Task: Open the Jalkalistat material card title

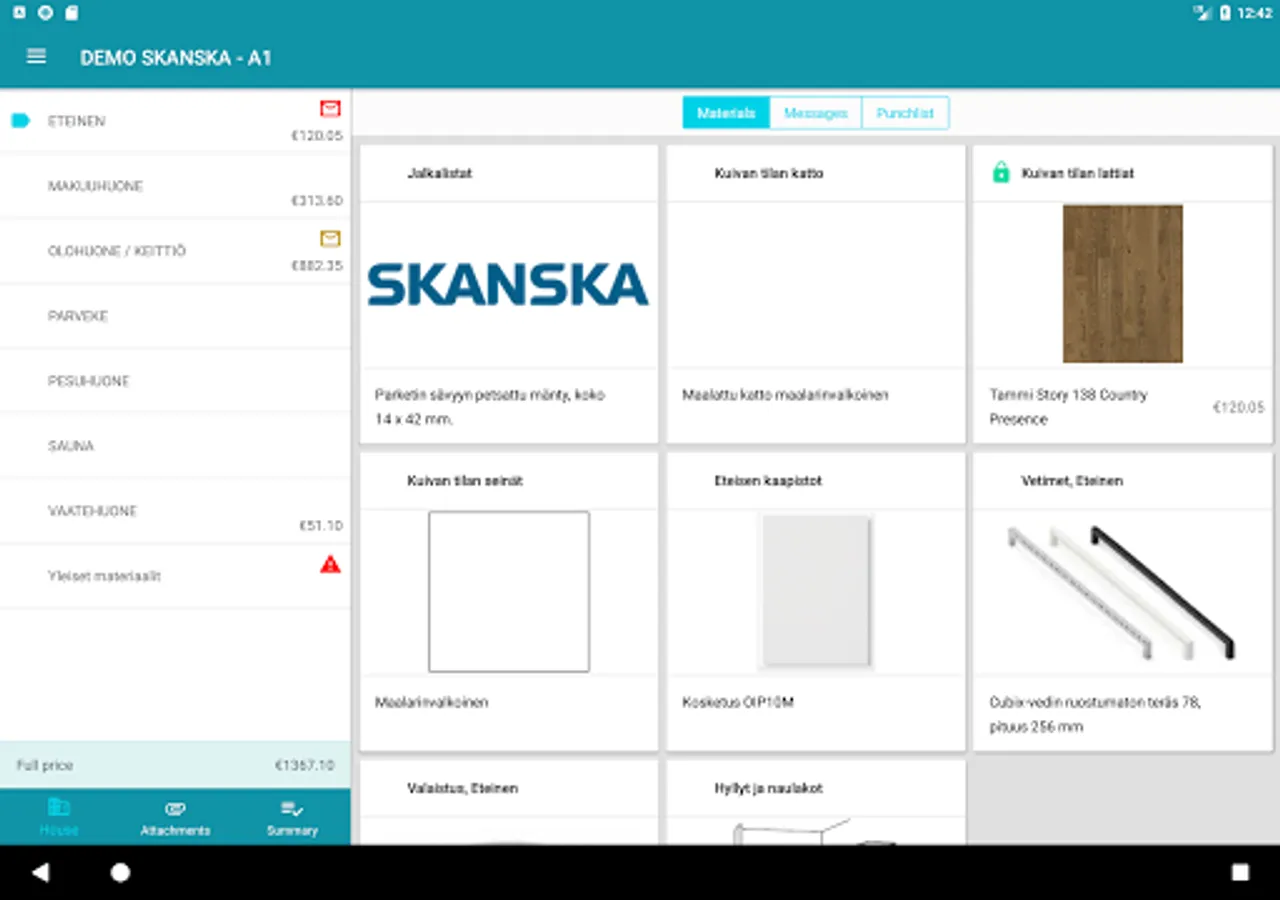Action: click(x=439, y=173)
